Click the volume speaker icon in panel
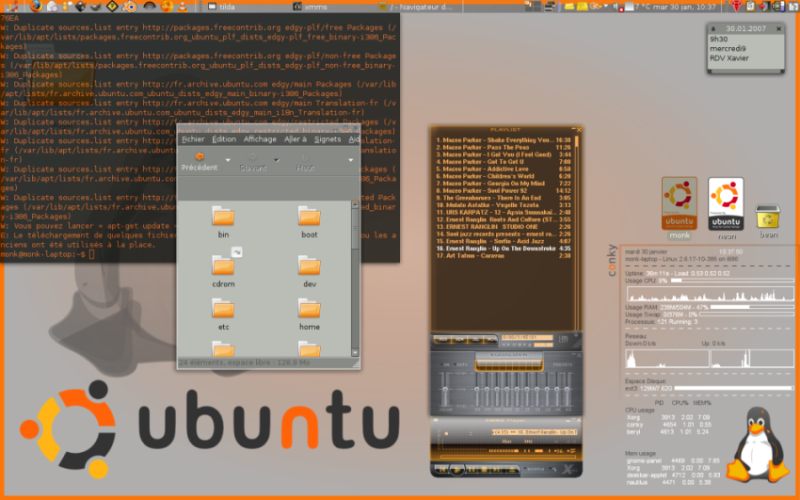Image resolution: width=800 pixels, height=500 pixels. coord(617,6)
